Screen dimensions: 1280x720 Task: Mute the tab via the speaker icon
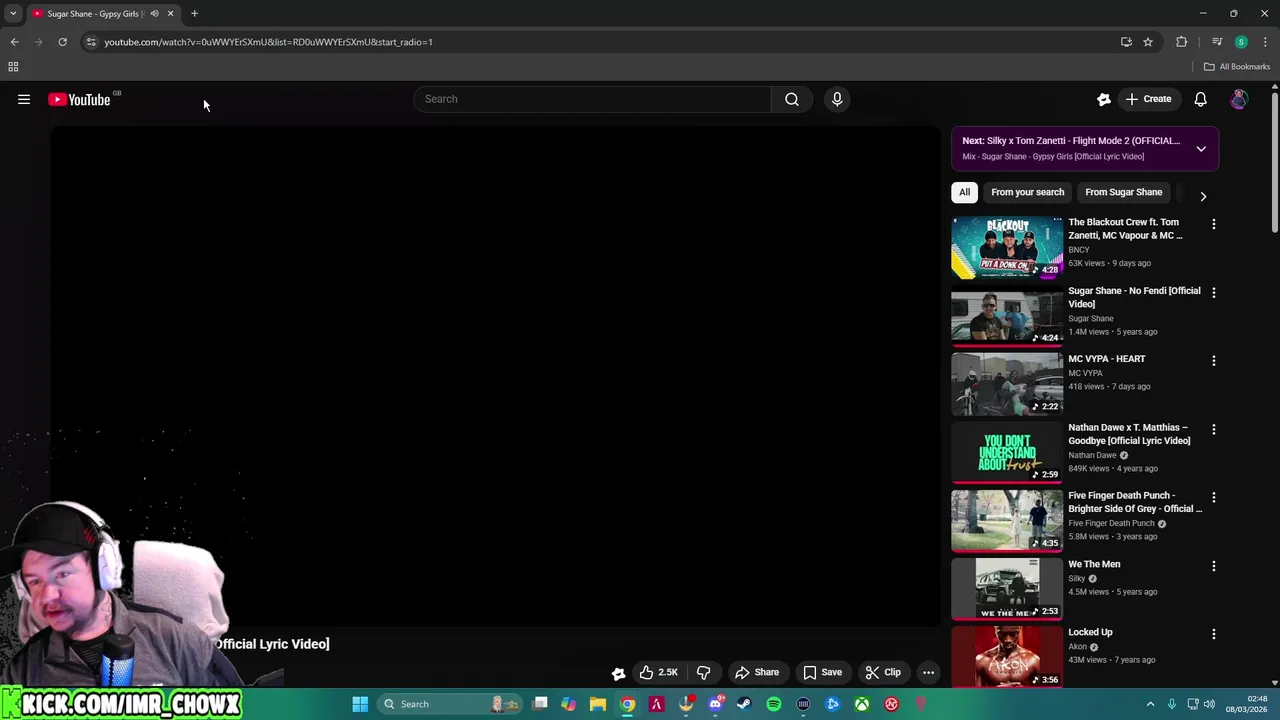[154, 14]
